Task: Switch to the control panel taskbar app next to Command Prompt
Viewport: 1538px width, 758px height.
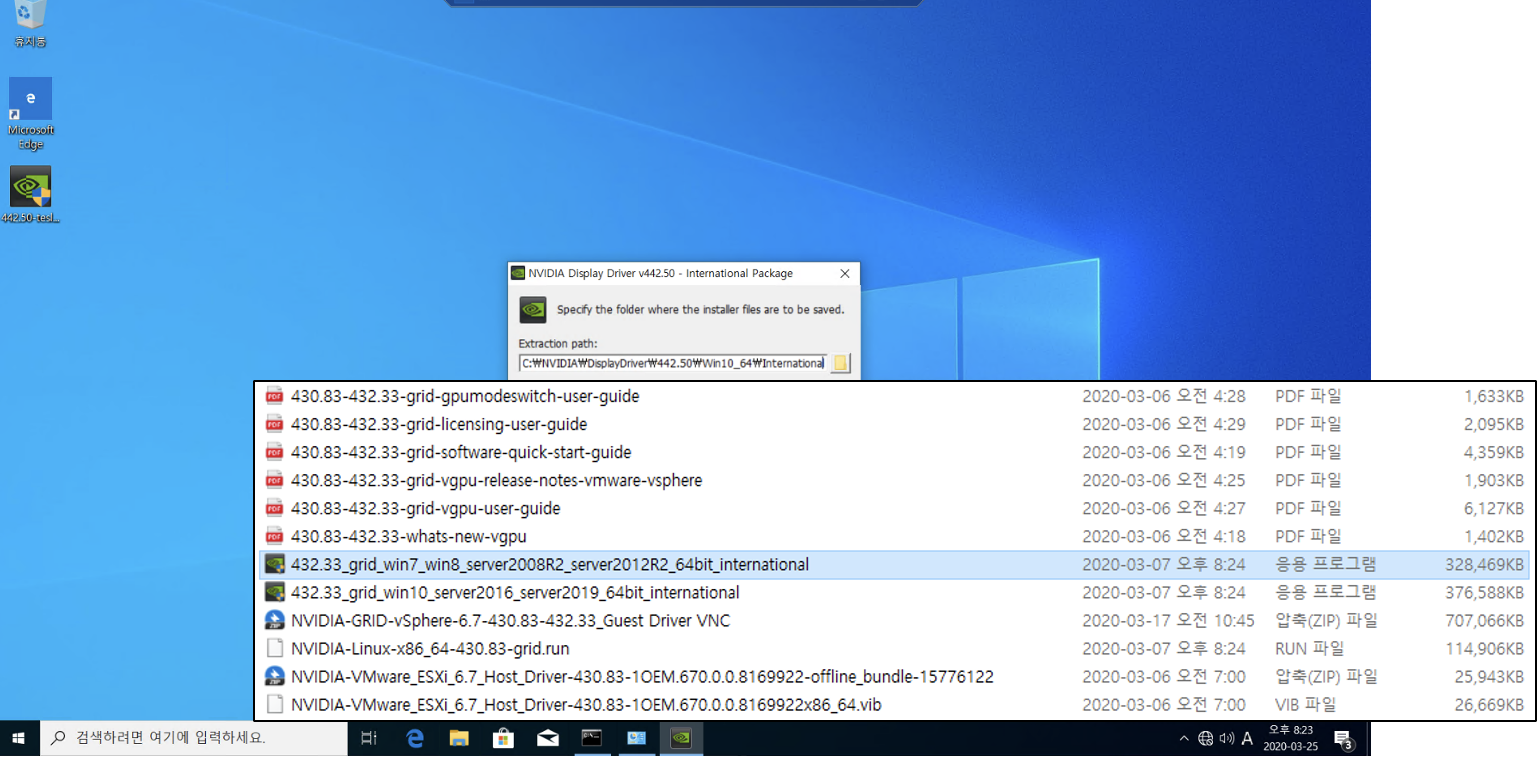Action: click(636, 739)
